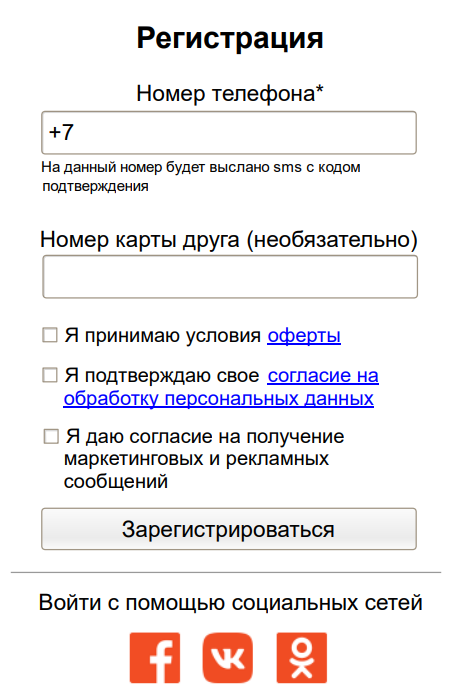
Task: Tick the 'Я принимаю условия оферты' checkbox
Action: coord(50,335)
